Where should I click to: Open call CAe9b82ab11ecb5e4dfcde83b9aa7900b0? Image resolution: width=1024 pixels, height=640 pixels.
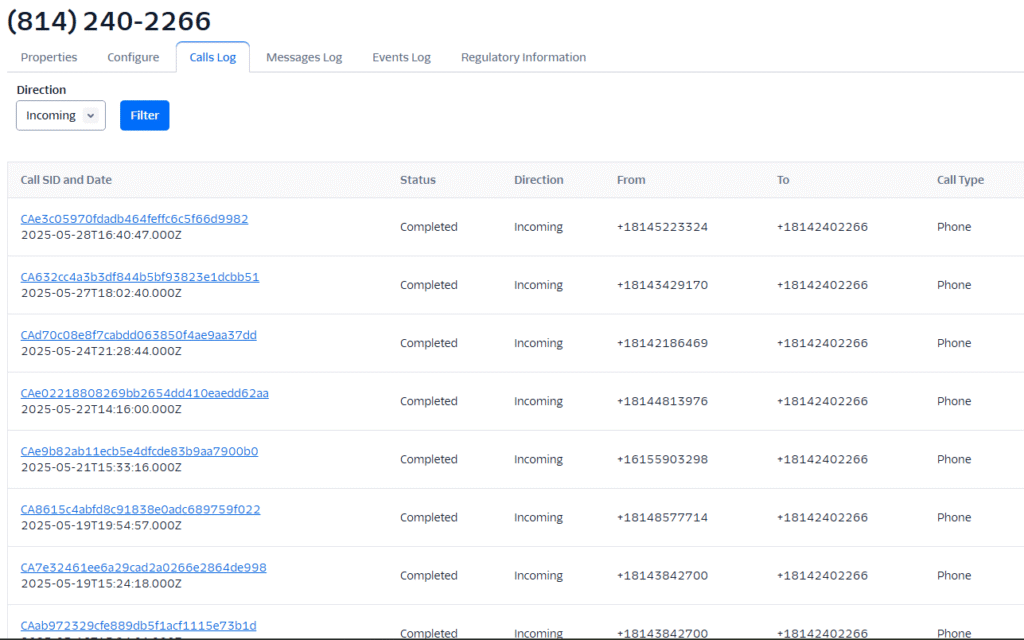click(x=139, y=451)
